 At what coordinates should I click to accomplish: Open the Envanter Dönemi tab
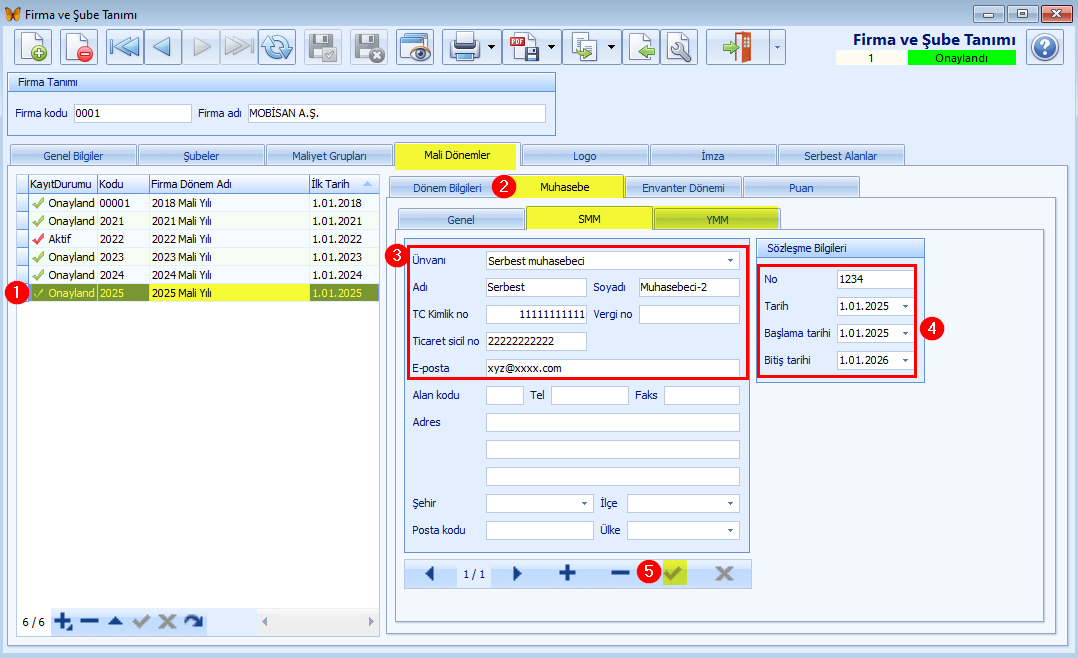coord(683,188)
